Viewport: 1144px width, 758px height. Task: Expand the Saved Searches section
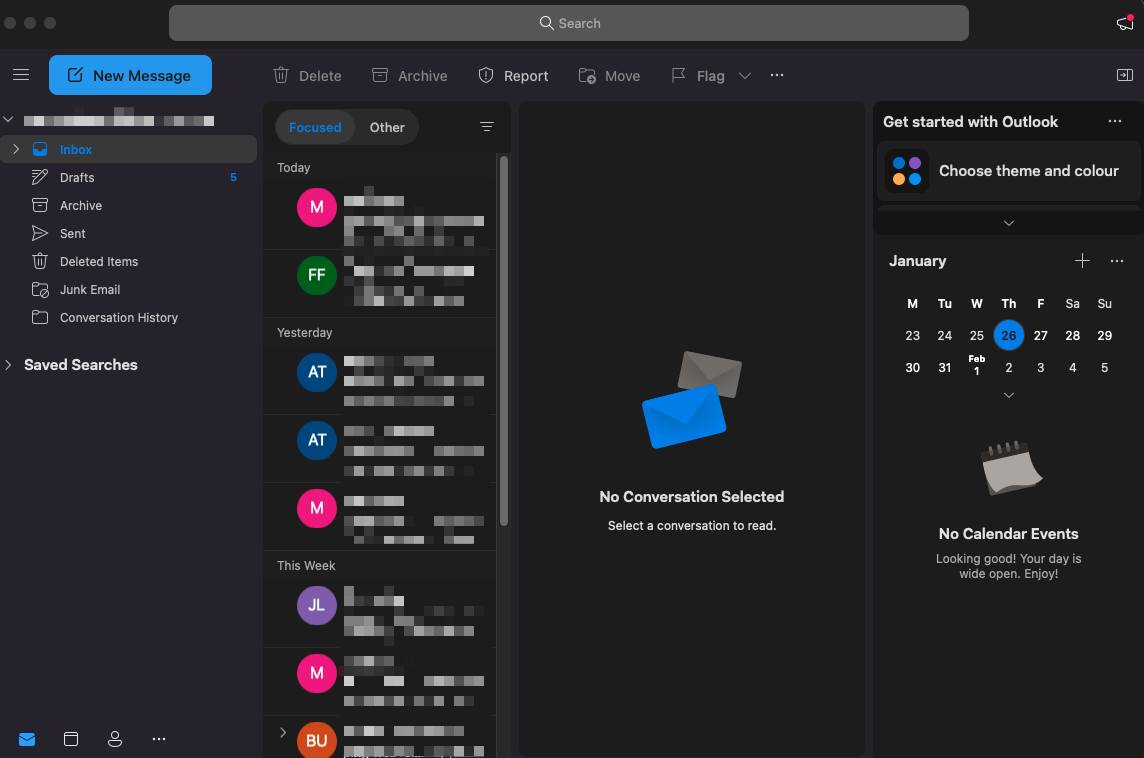(9, 365)
